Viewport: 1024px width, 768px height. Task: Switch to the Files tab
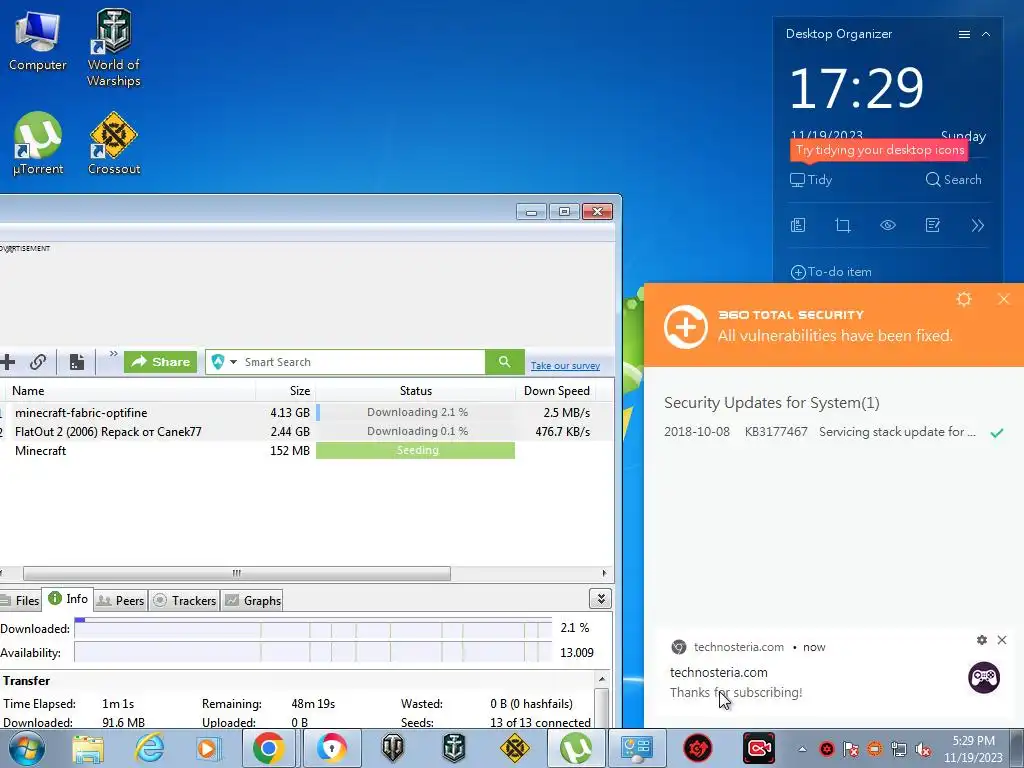pos(20,601)
